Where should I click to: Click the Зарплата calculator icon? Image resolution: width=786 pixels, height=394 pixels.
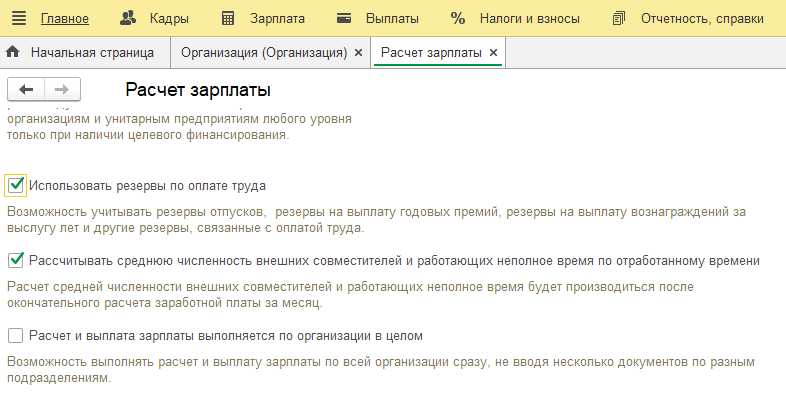228,19
